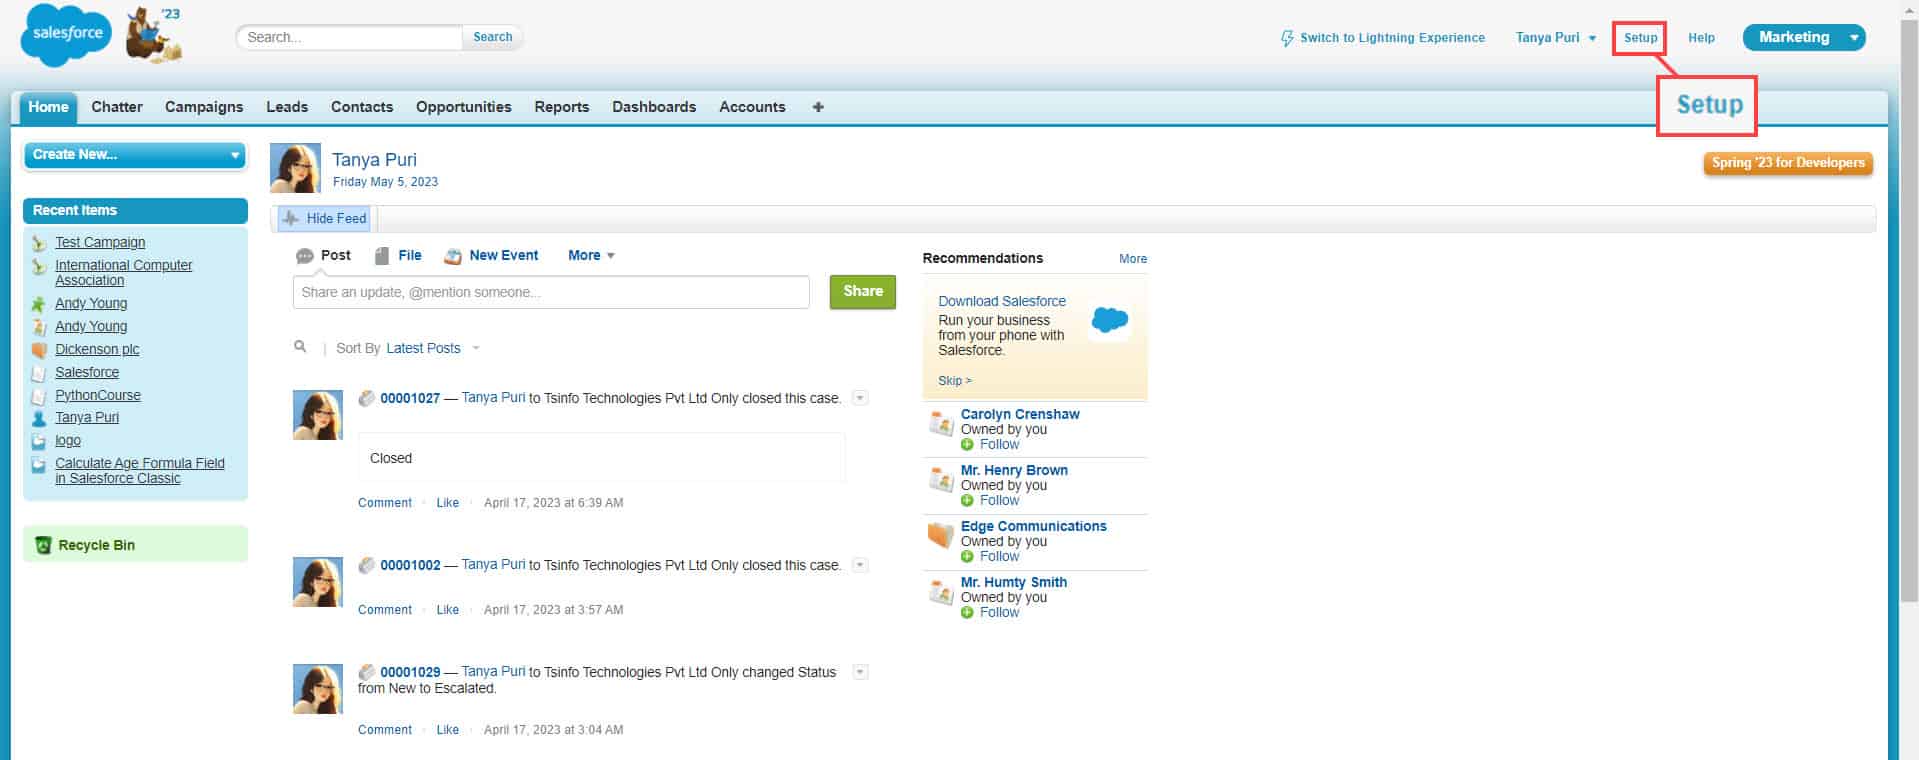The height and width of the screenshot is (760, 1919).
Task: Open the action arrow on post 00001027
Action: 860,398
